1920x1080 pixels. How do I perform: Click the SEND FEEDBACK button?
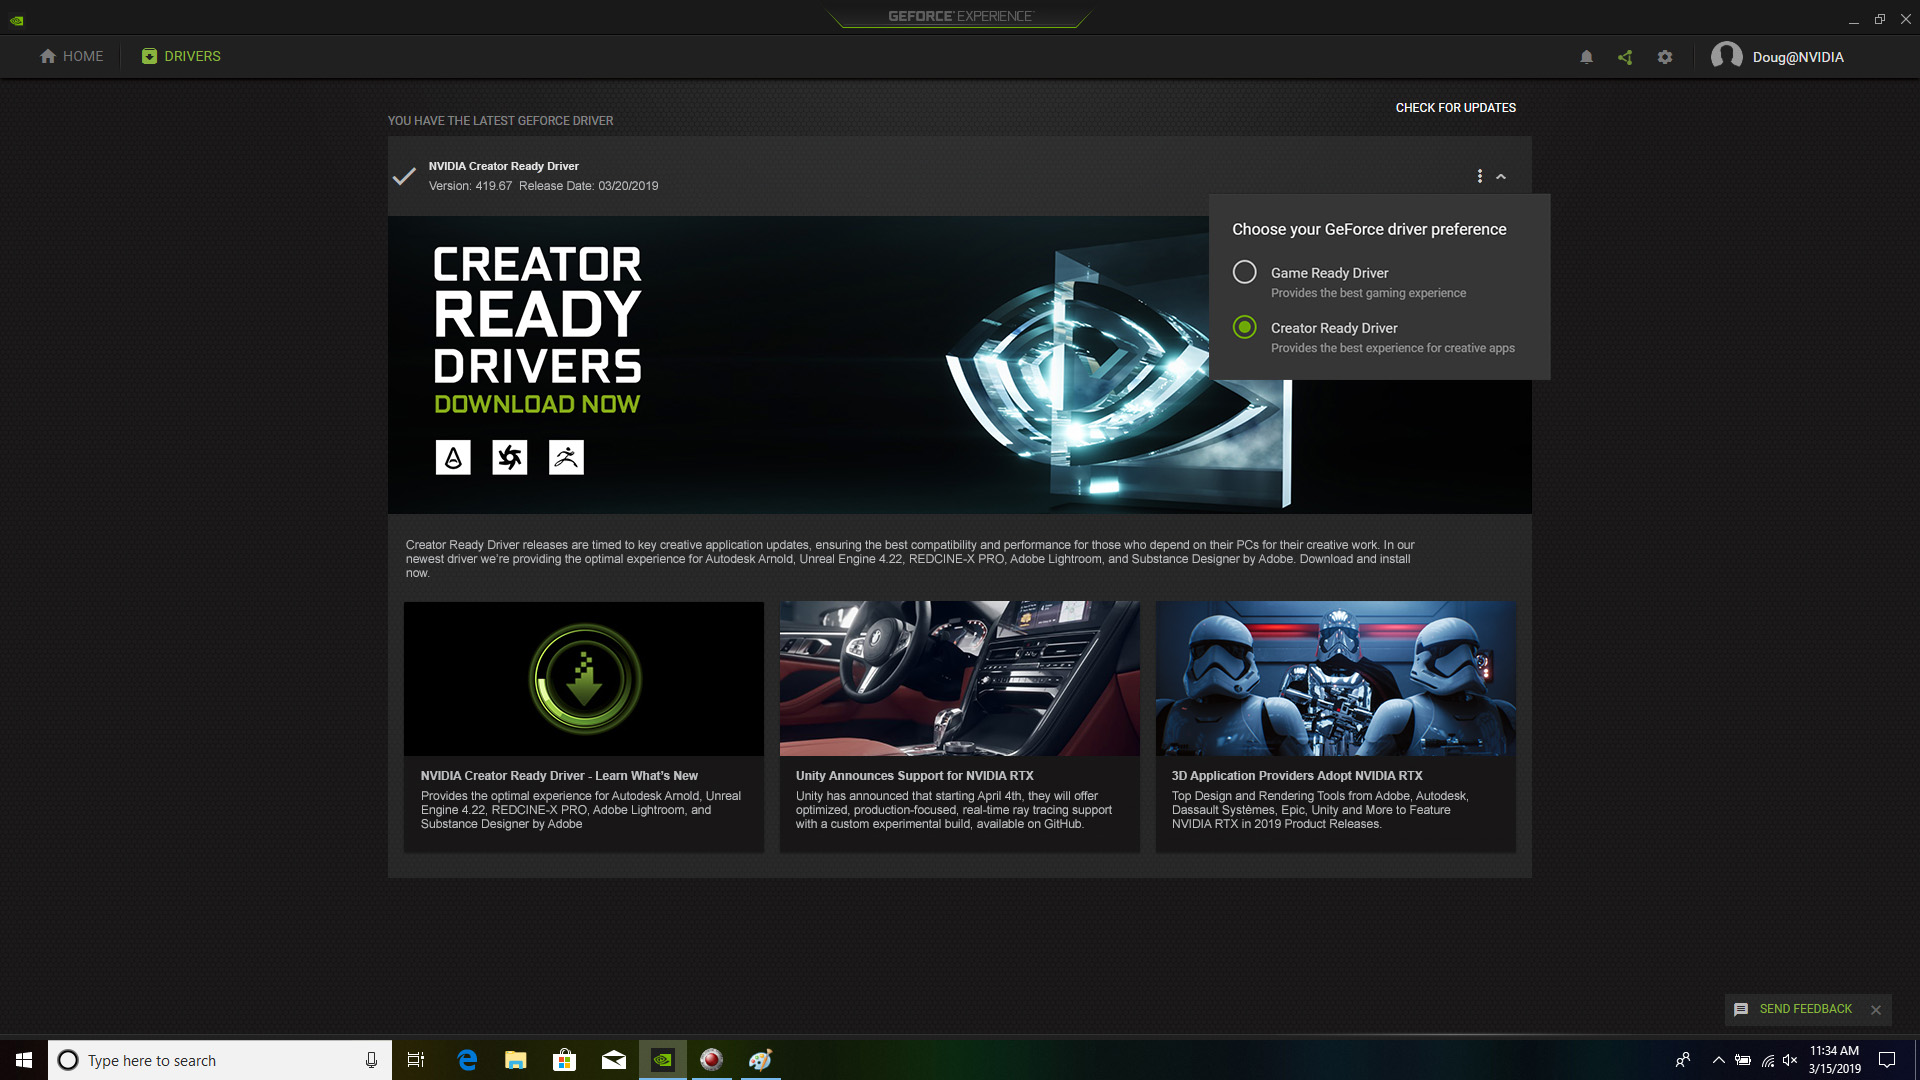[x=1805, y=1010]
